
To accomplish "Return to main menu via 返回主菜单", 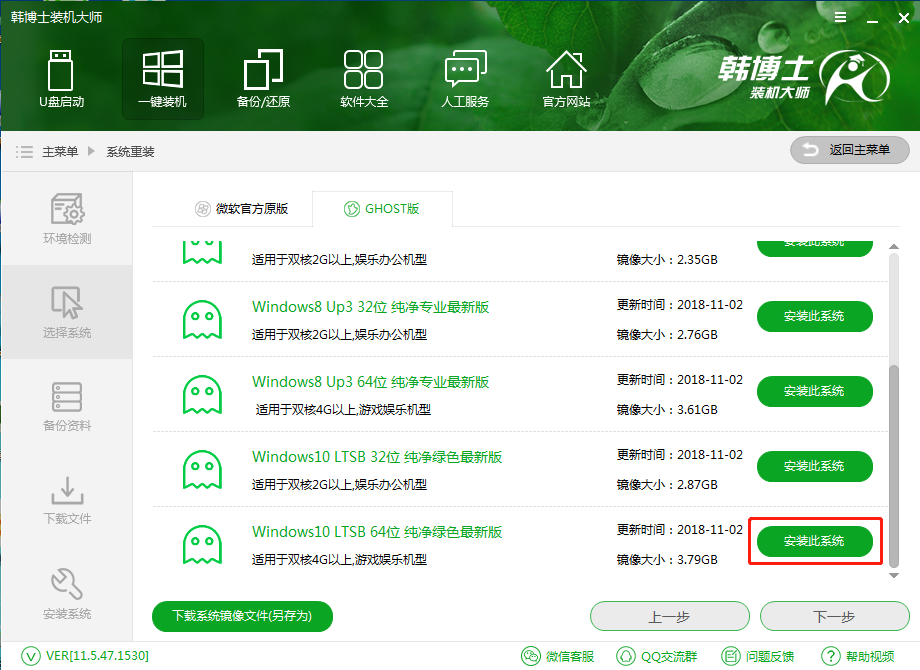I will (848, 150).
